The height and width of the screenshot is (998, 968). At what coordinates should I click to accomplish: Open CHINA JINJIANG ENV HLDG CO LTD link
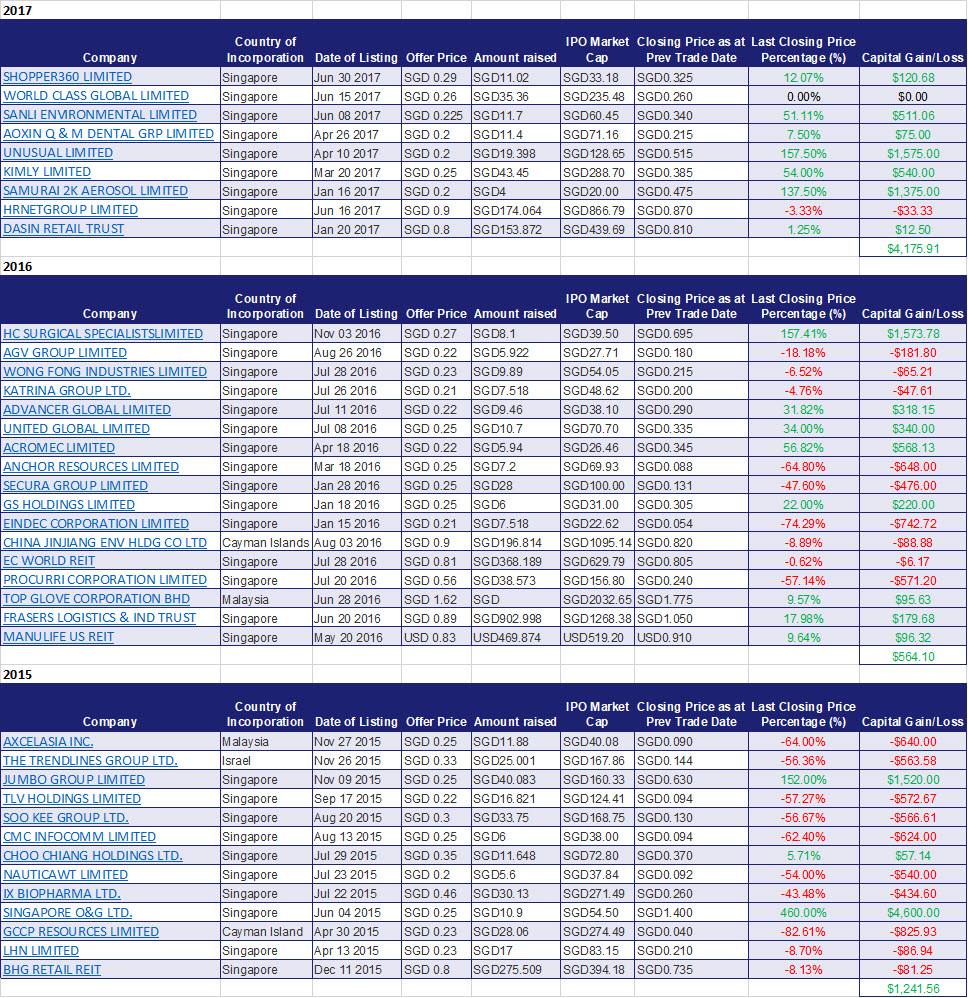pos(105,543)
